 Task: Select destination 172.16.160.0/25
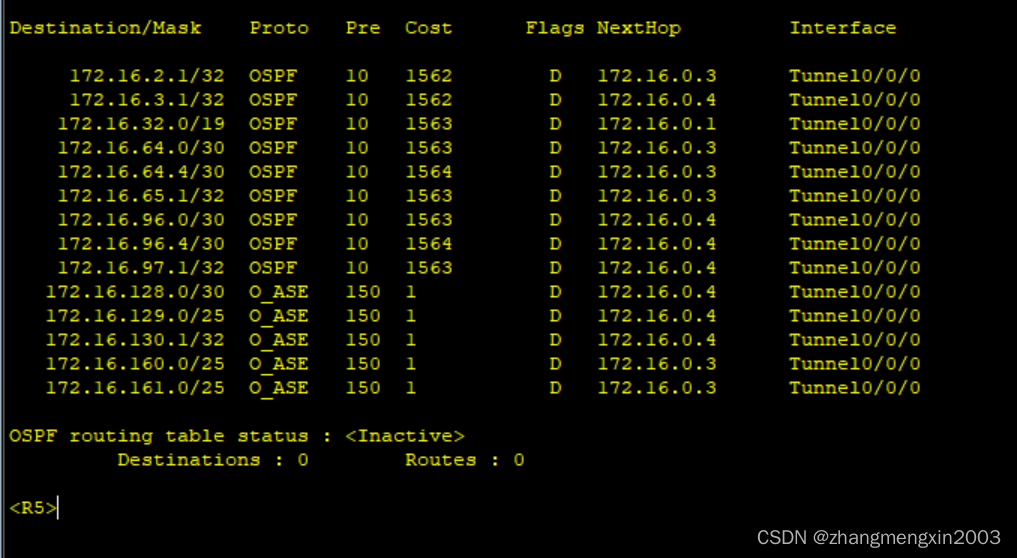(x=135, y=364)
